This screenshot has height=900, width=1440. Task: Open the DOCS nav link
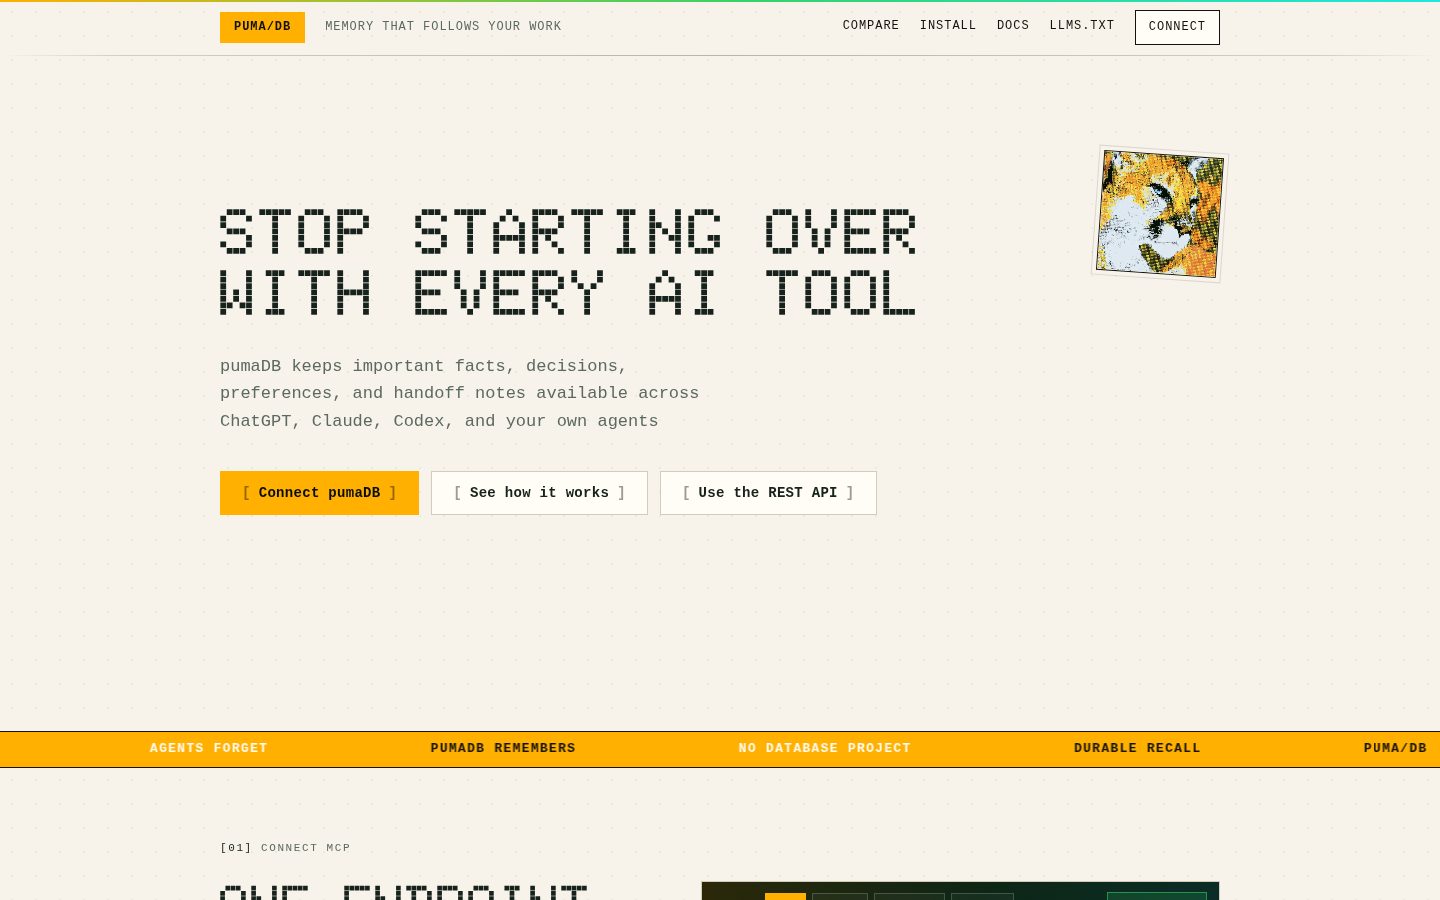click(x=1012, y=26)
